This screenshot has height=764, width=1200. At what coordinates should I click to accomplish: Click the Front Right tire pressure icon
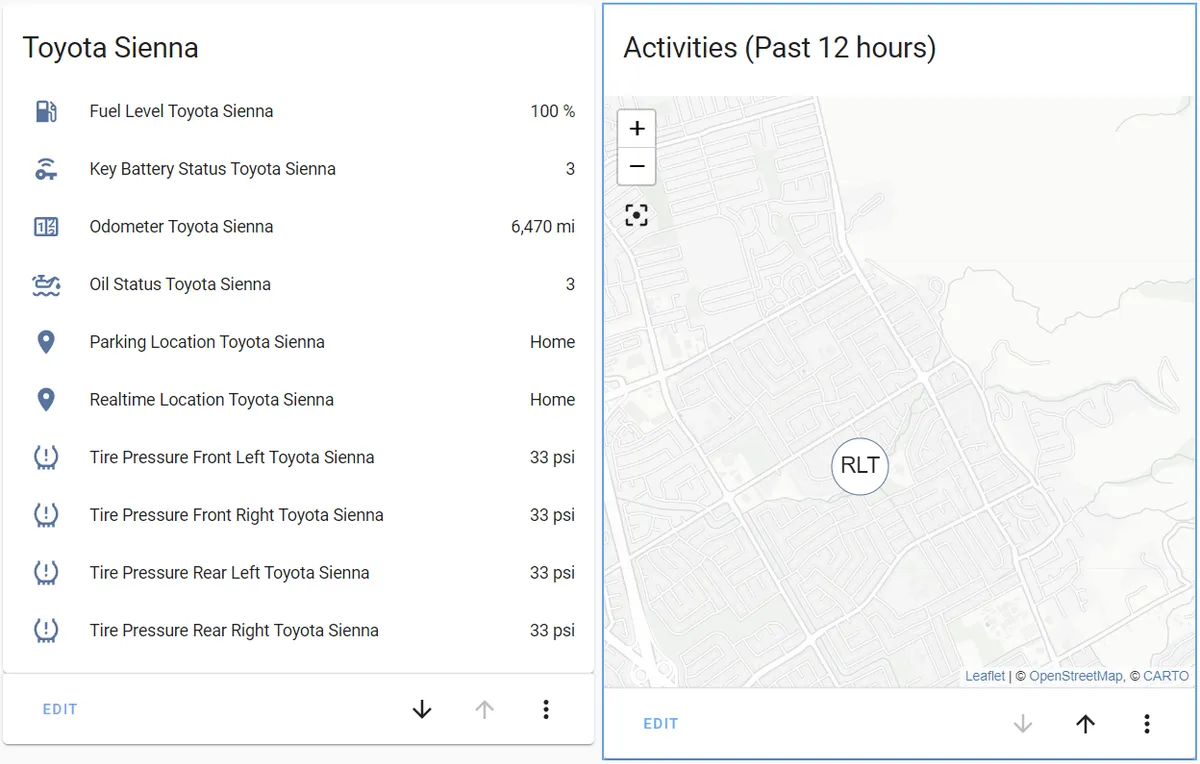coord(46,515)
